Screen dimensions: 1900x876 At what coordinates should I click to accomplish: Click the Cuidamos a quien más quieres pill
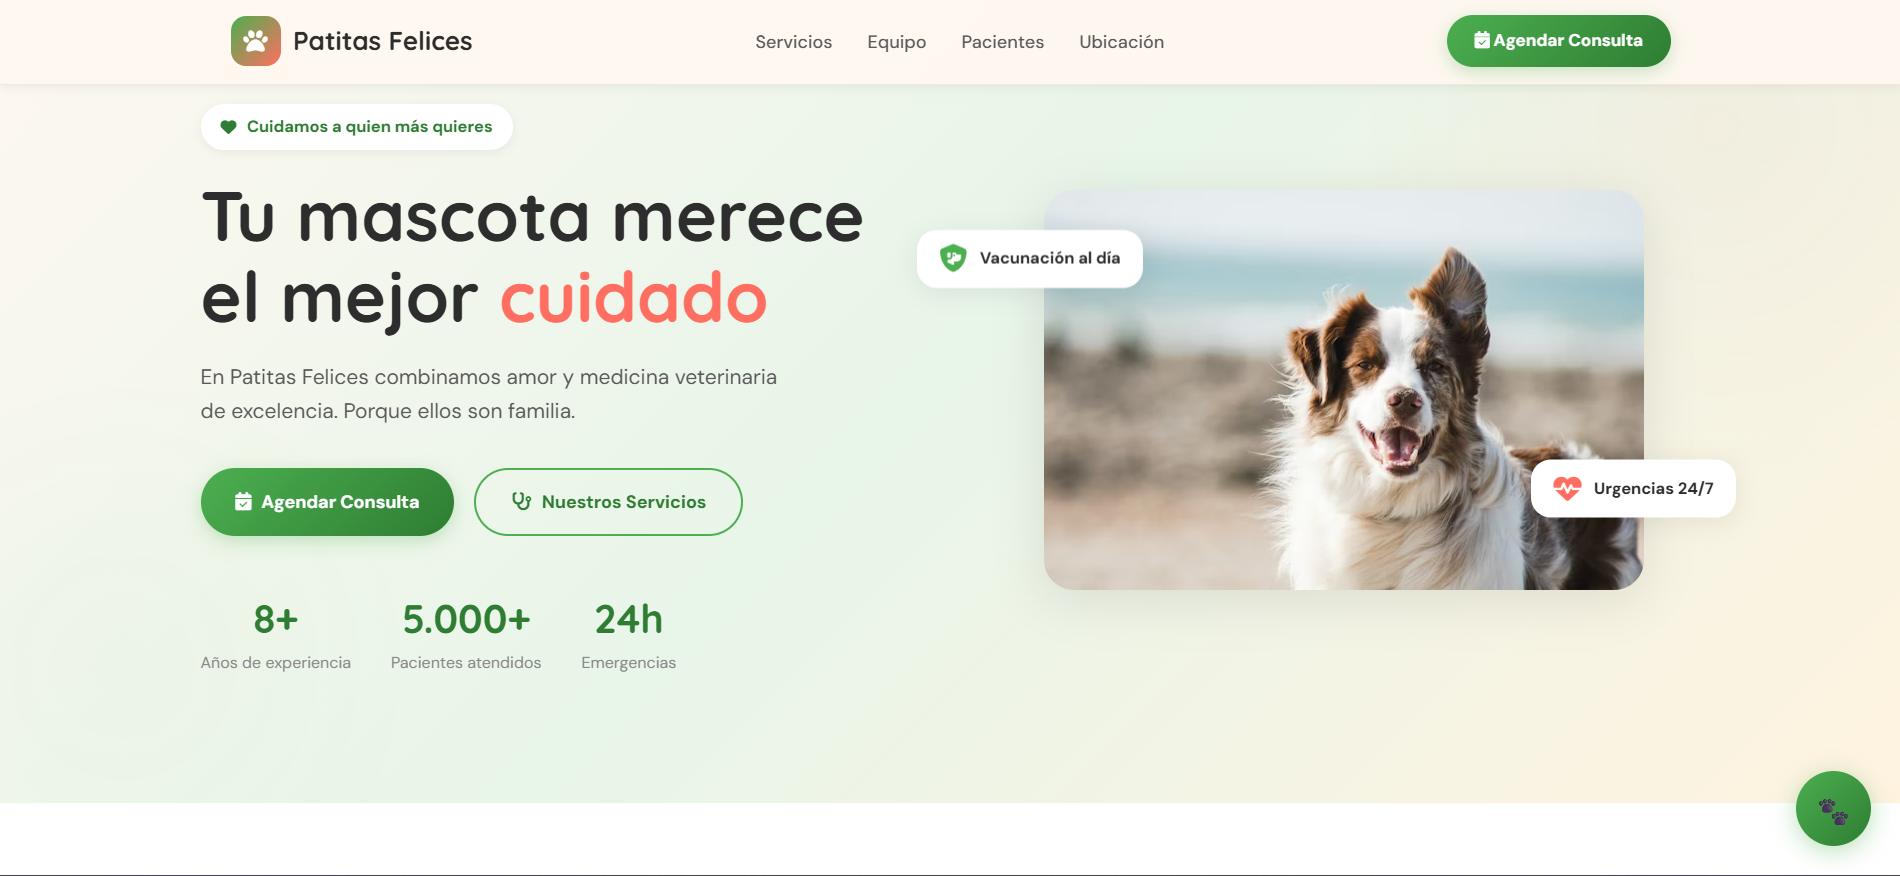point(357,127)
